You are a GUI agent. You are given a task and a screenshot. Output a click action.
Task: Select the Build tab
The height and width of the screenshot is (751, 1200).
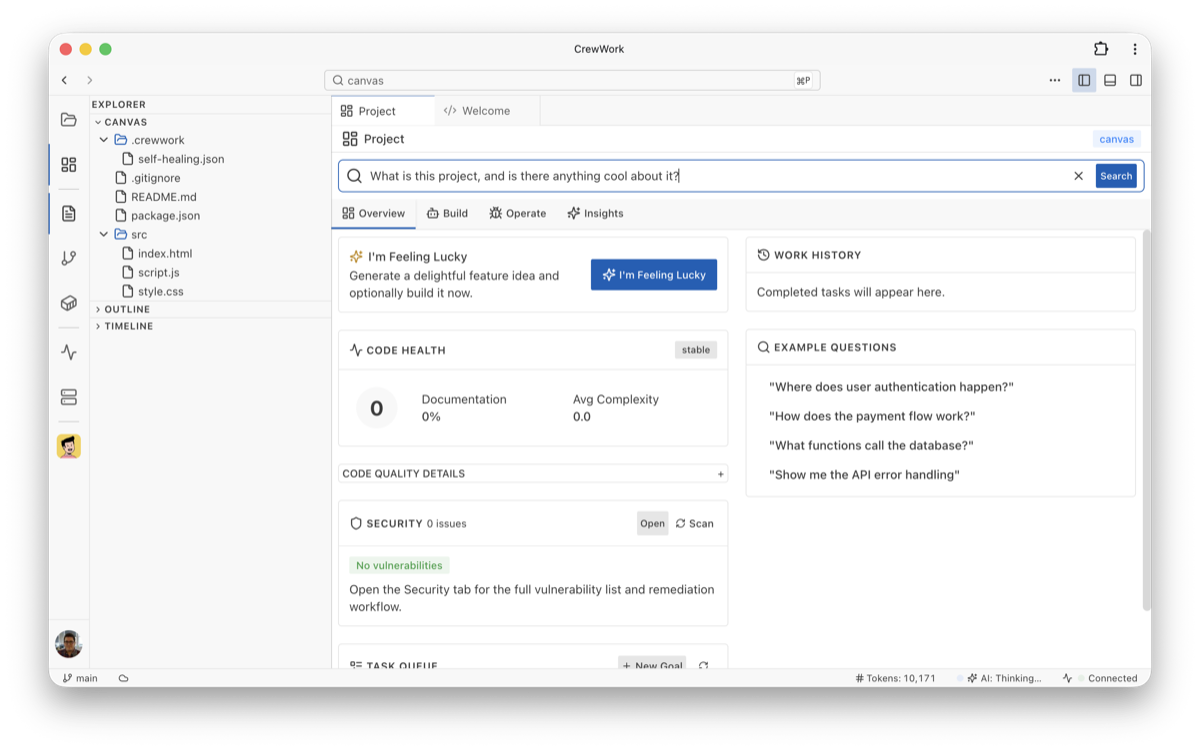pyautogui.click(x=447, y=213)
